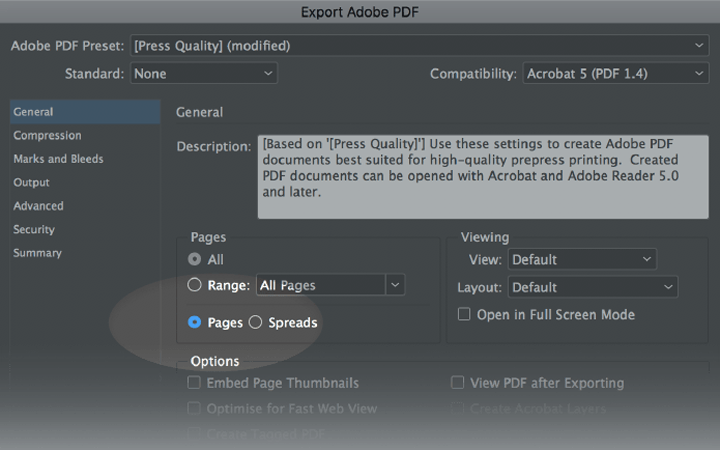Expand the page Range dropdown arrow
This screenshot has width=720, height=450.
coord(396,285)
